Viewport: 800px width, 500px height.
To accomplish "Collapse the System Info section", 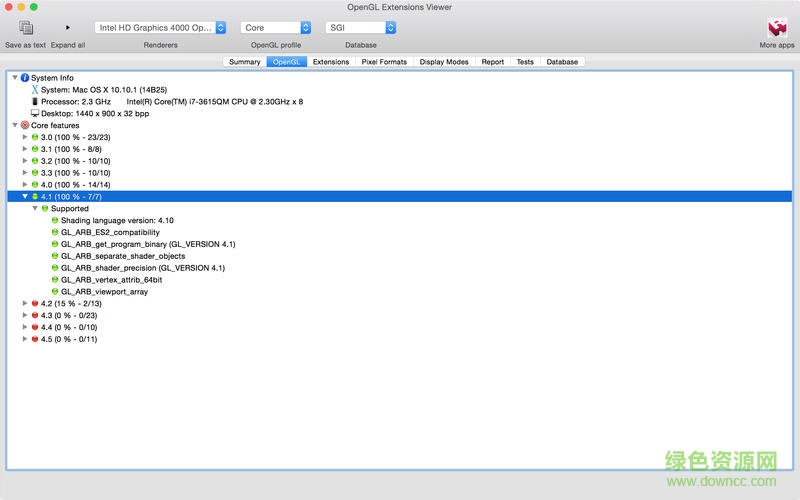I will pyautogui.click(x=14, y=77).
